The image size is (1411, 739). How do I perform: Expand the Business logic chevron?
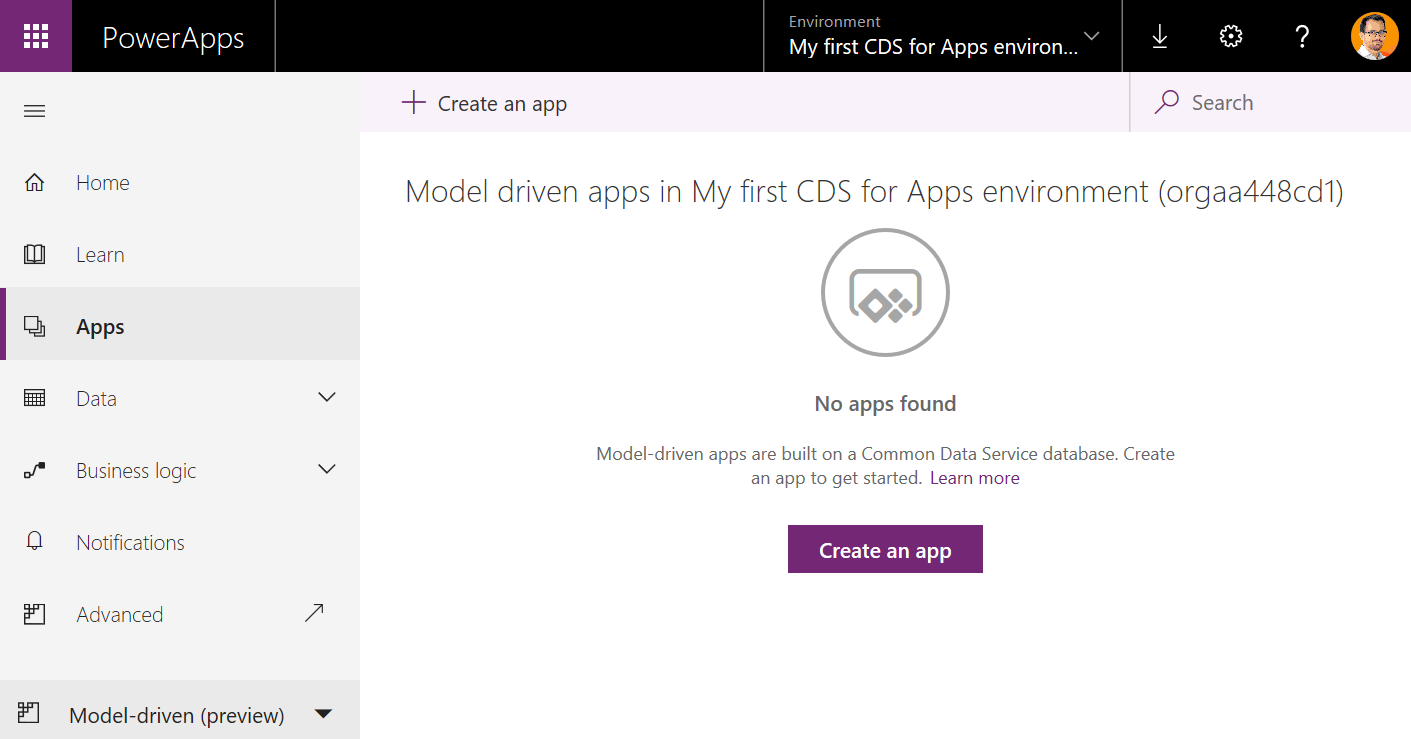point(327,469)
